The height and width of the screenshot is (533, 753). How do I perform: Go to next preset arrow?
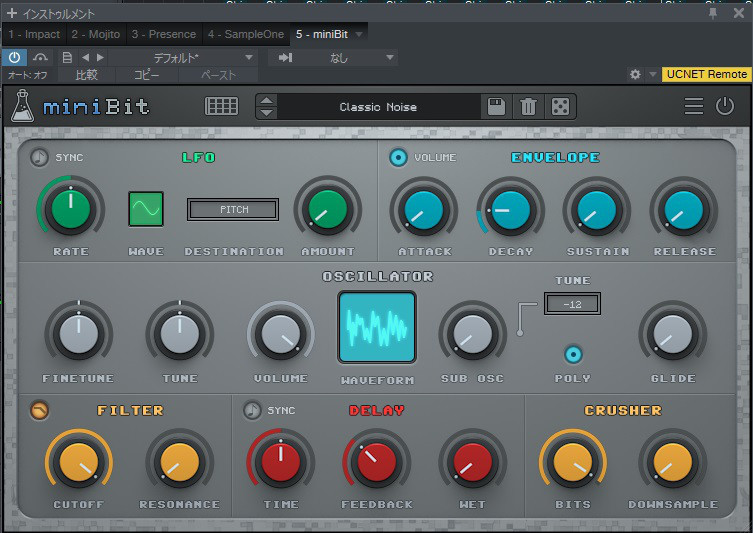pyautogui.click(x=100, y=58)
